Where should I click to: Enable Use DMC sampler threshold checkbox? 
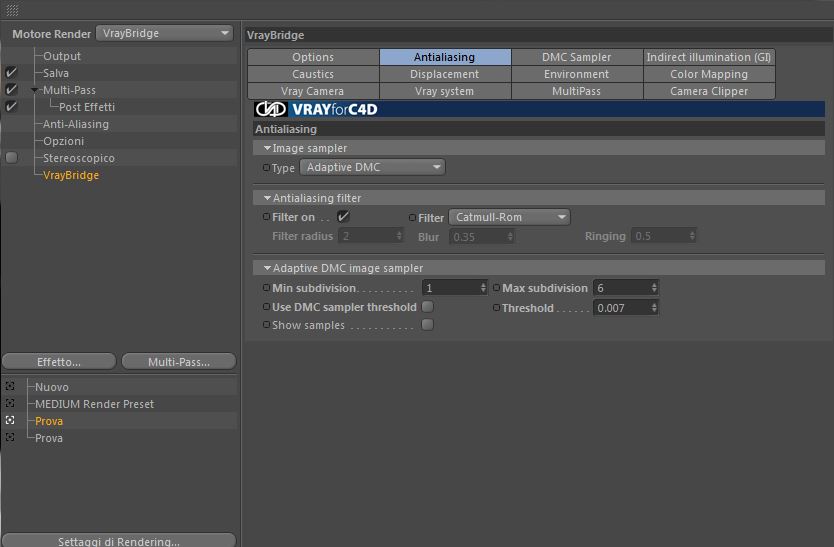427,306
